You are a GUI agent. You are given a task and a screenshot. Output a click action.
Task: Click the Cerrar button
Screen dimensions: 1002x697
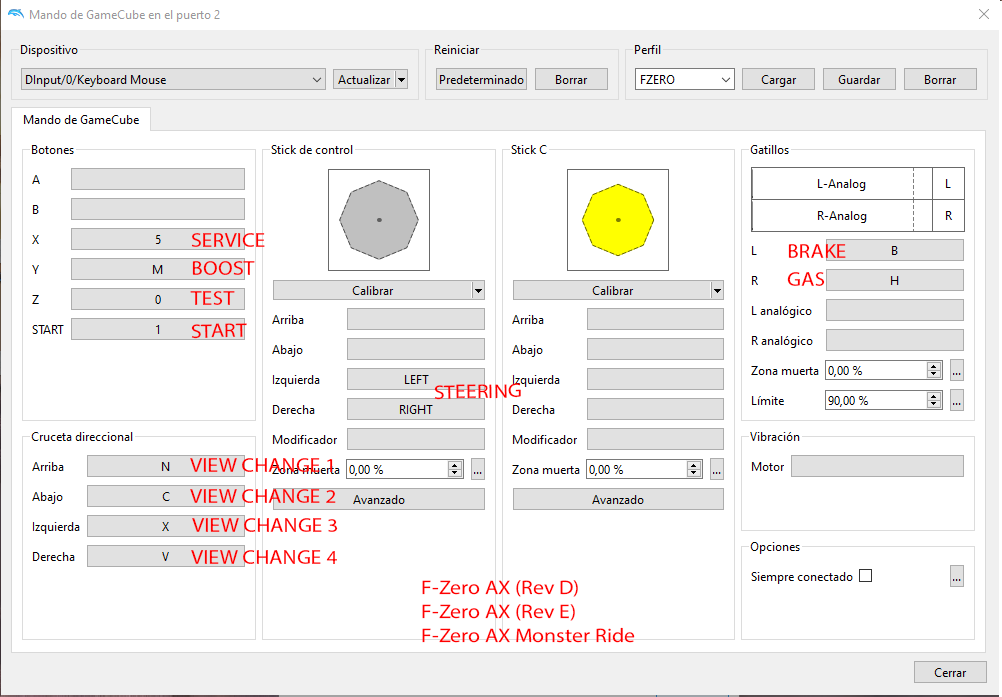pos(950,672)
